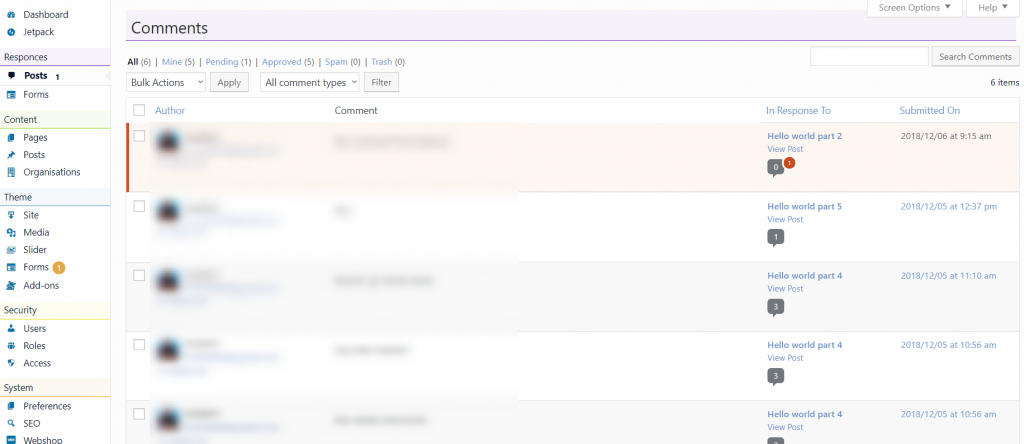
Task: Filter comments by Mine
Action: point(172,62)
